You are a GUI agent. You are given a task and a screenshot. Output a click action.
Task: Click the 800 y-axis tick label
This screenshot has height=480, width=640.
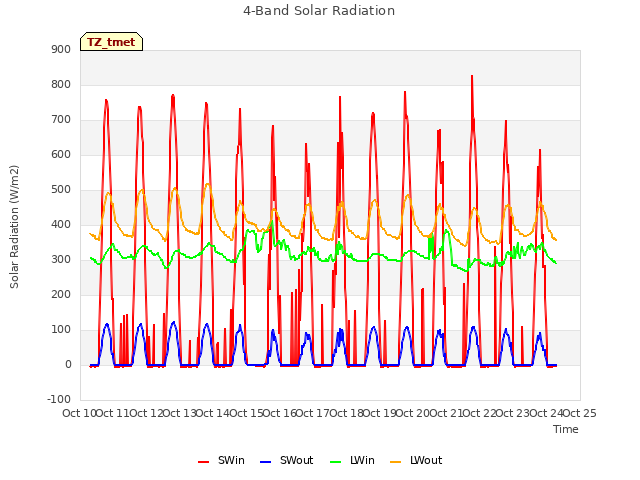(61, 84)
